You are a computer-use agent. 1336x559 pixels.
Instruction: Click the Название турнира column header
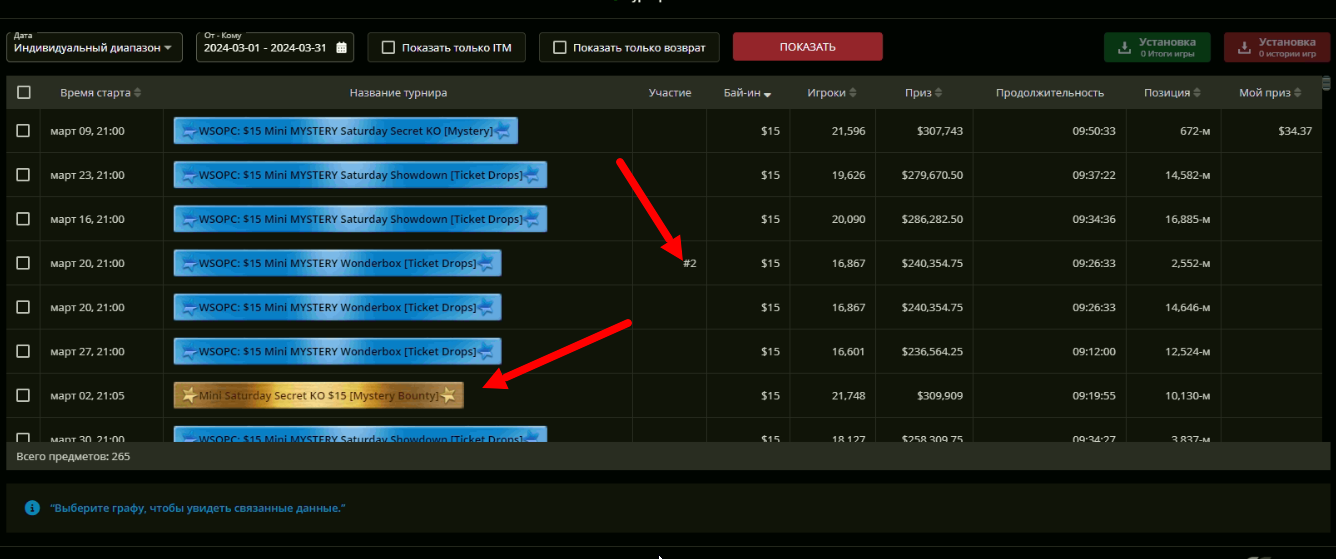(398, 93)
